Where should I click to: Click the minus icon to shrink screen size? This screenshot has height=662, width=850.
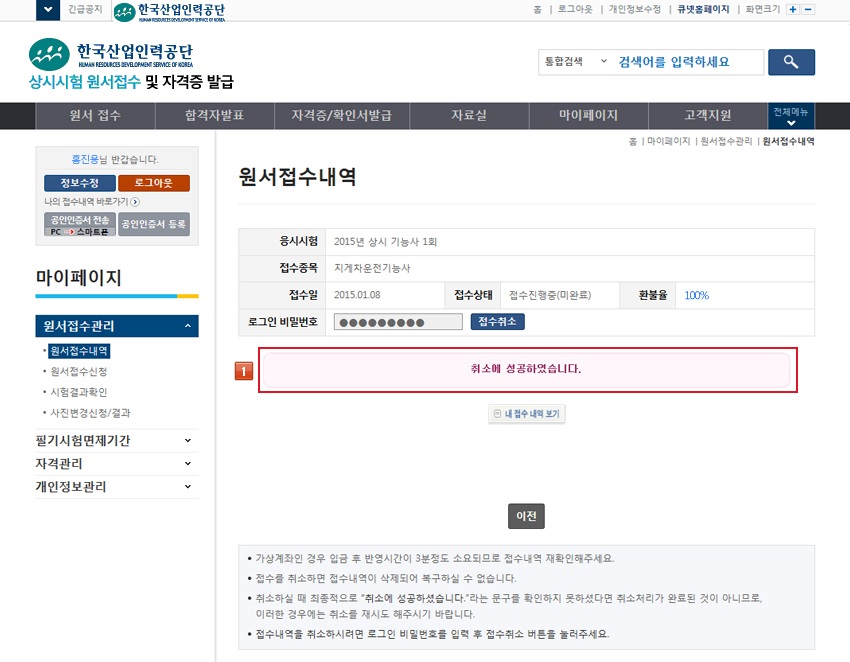coord(808,9)
